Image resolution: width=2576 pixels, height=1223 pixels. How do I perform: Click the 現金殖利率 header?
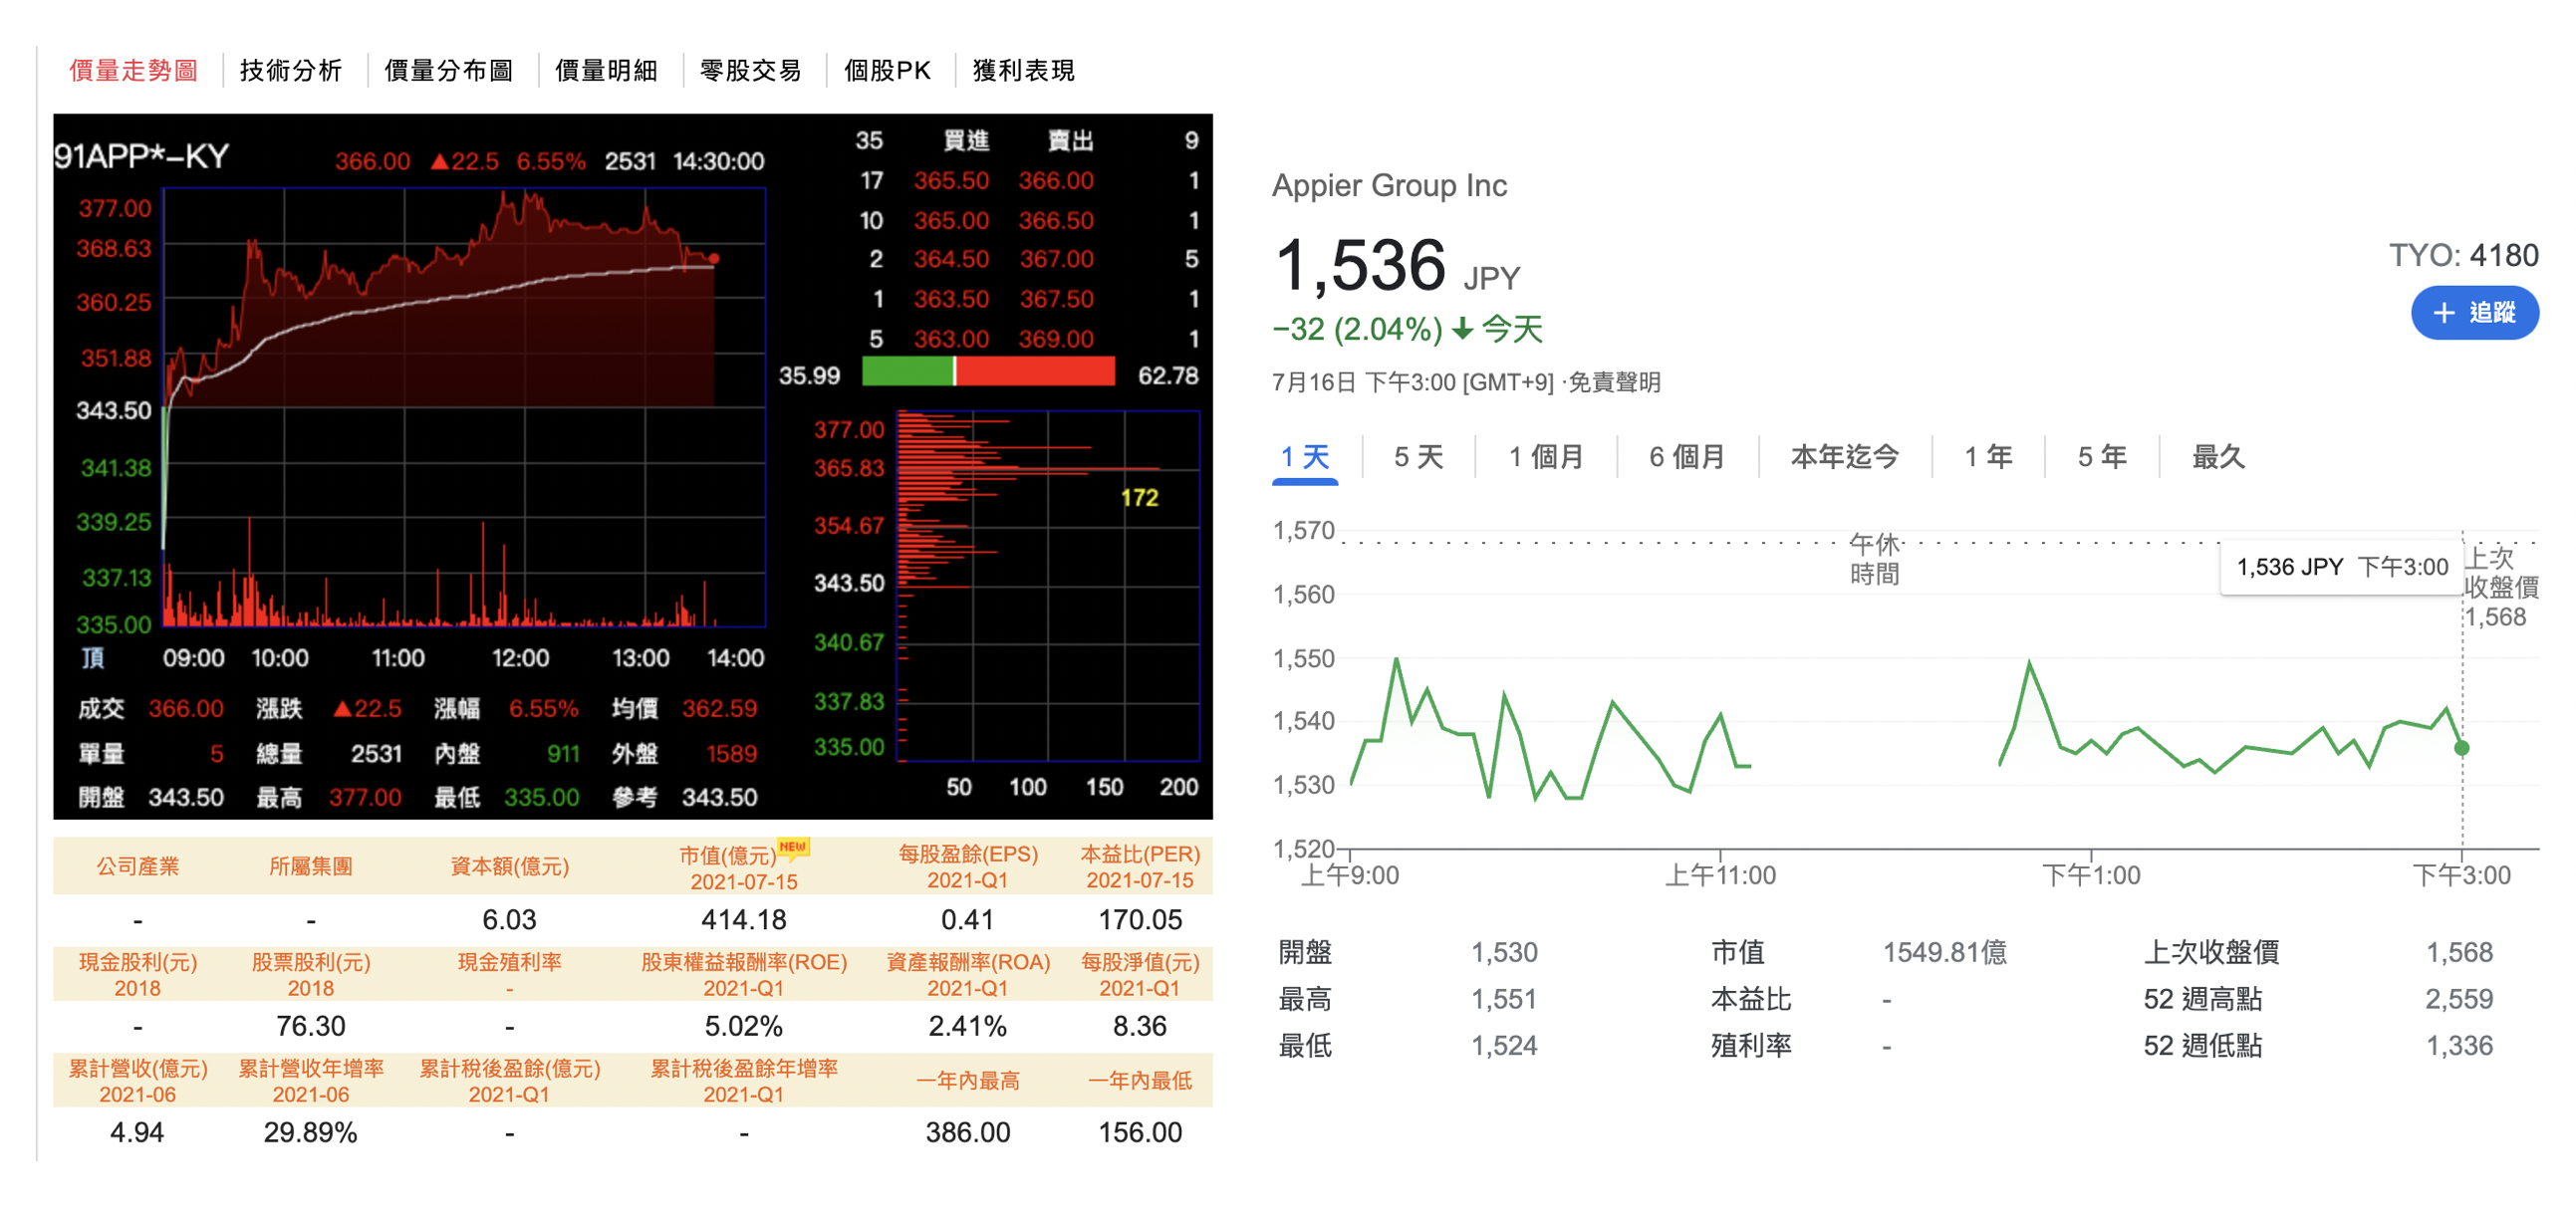coord(510,975)
